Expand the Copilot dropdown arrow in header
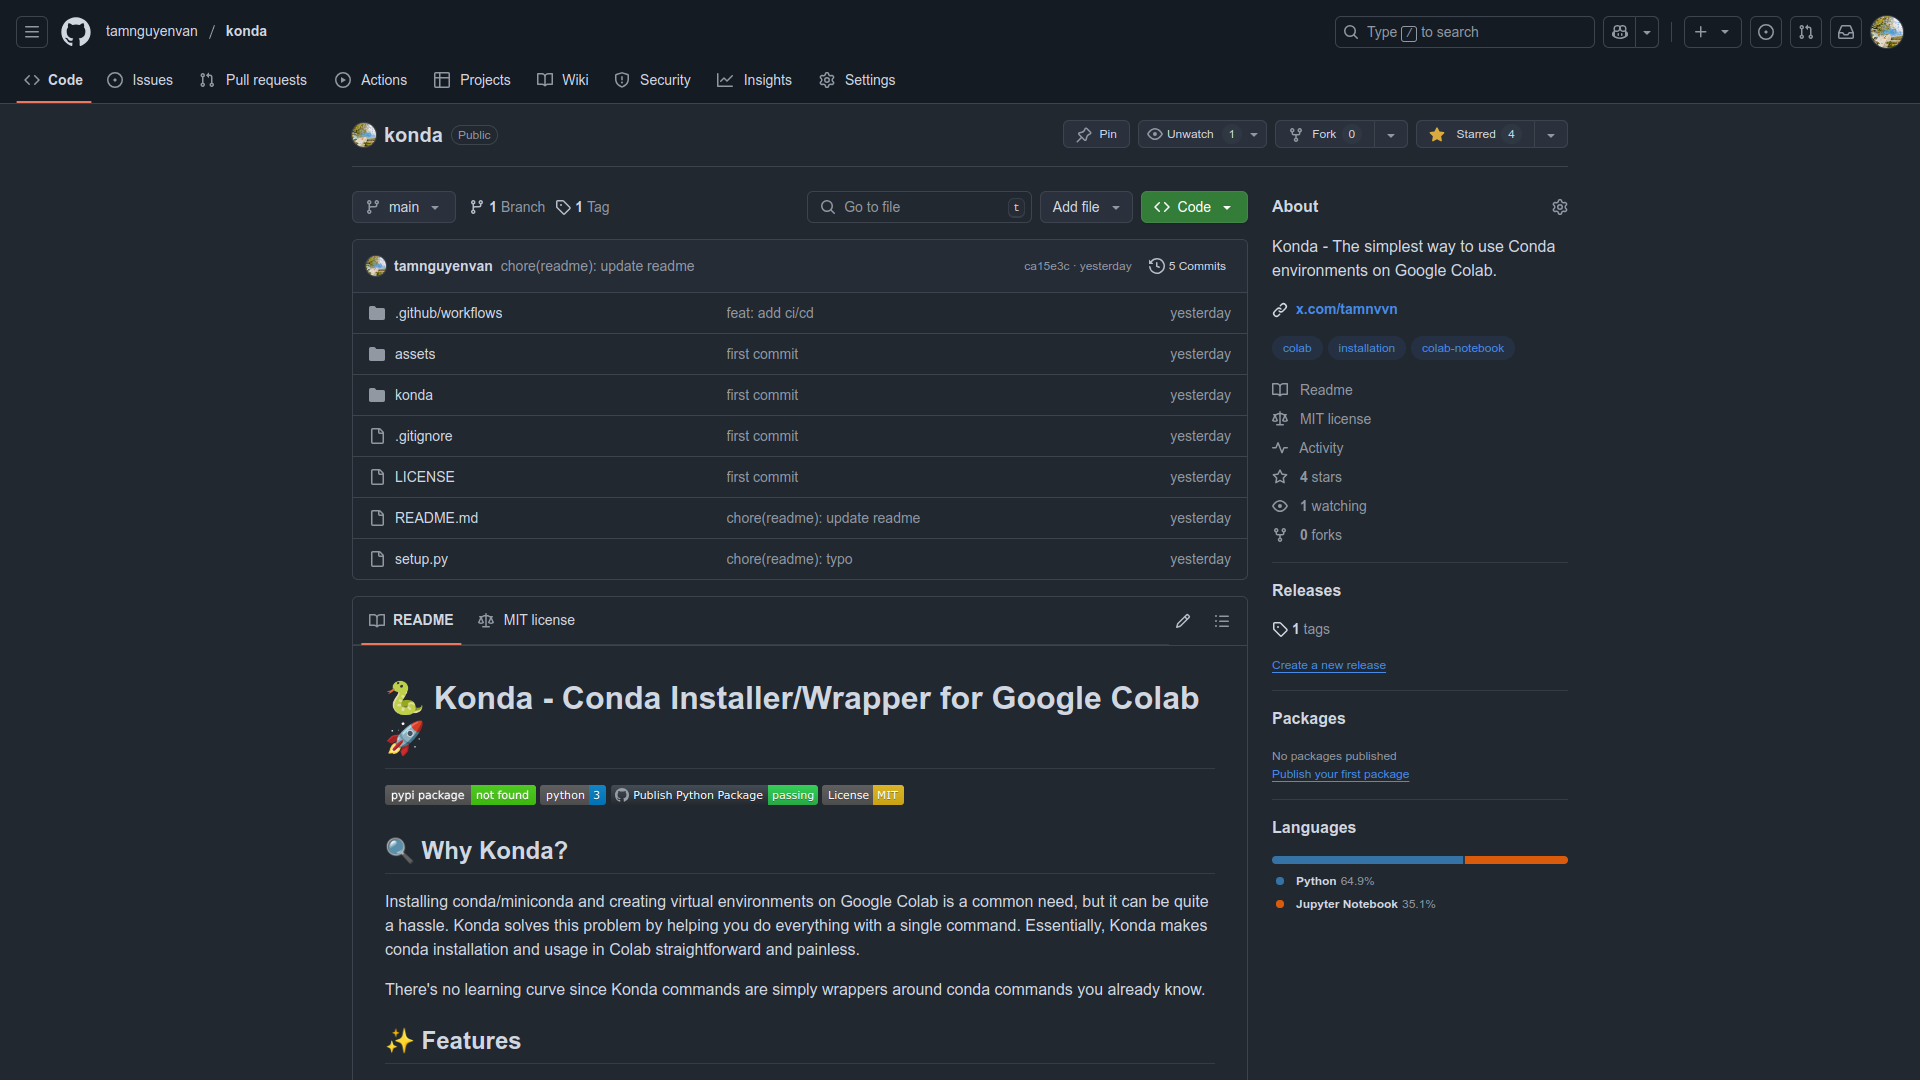Image resolution: width=1920 pixels, height=1080 pixels. pyautogui.click(x=1647, y=32)
